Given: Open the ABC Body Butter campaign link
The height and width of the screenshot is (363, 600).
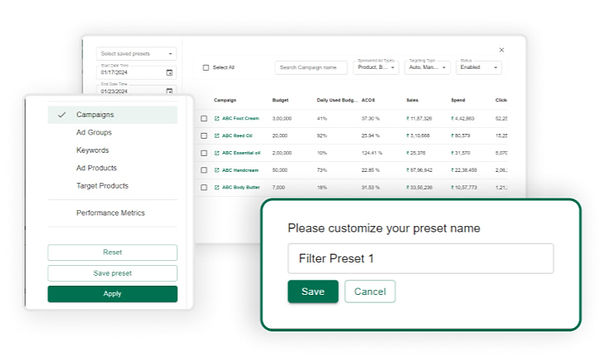Looking at the screenshot, I should pos(241,187).
